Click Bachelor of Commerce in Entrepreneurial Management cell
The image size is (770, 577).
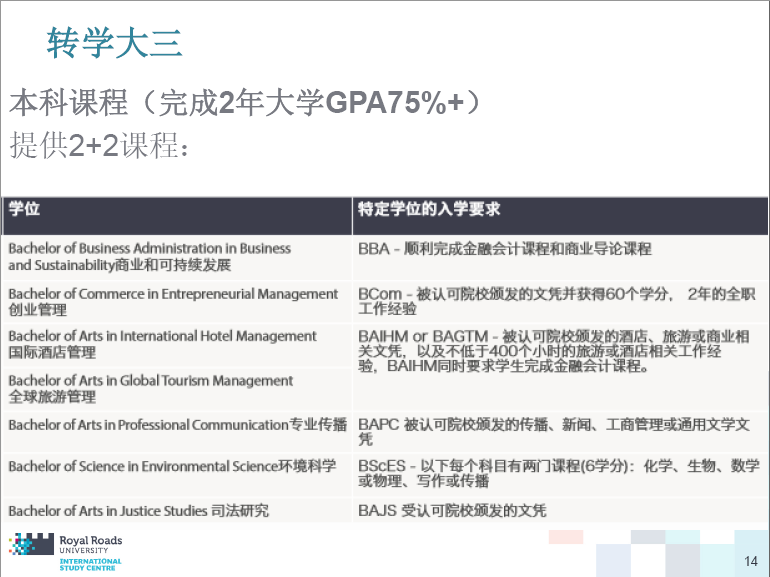point(177,302)
